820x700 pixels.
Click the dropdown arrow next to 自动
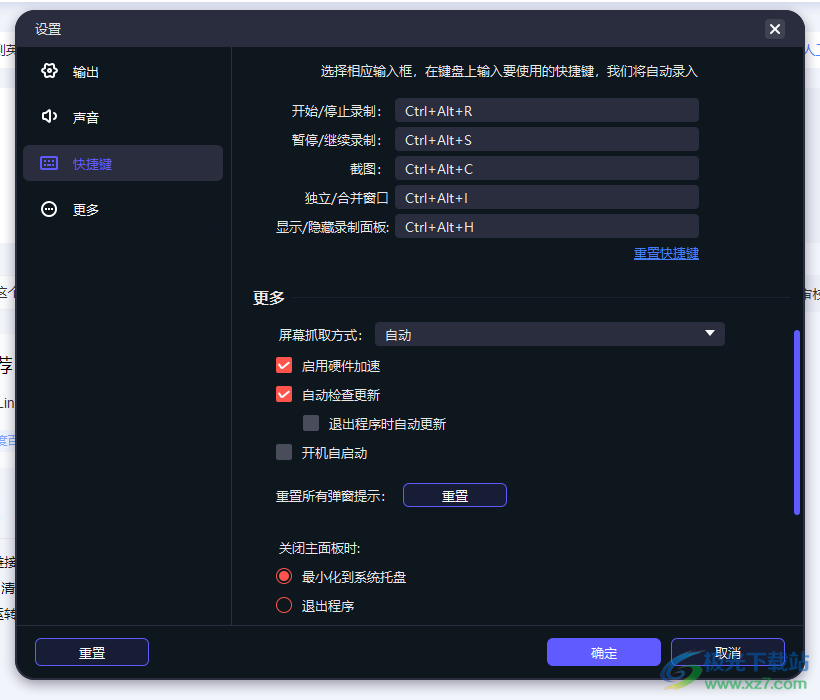[710, 334]
